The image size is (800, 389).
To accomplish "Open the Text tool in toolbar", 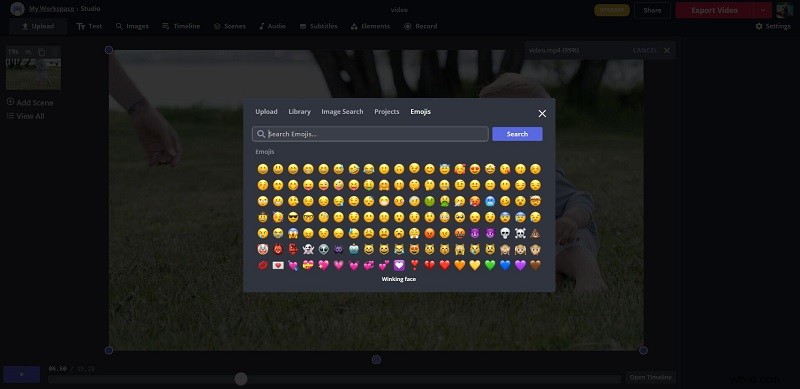I will pos(89,26).
